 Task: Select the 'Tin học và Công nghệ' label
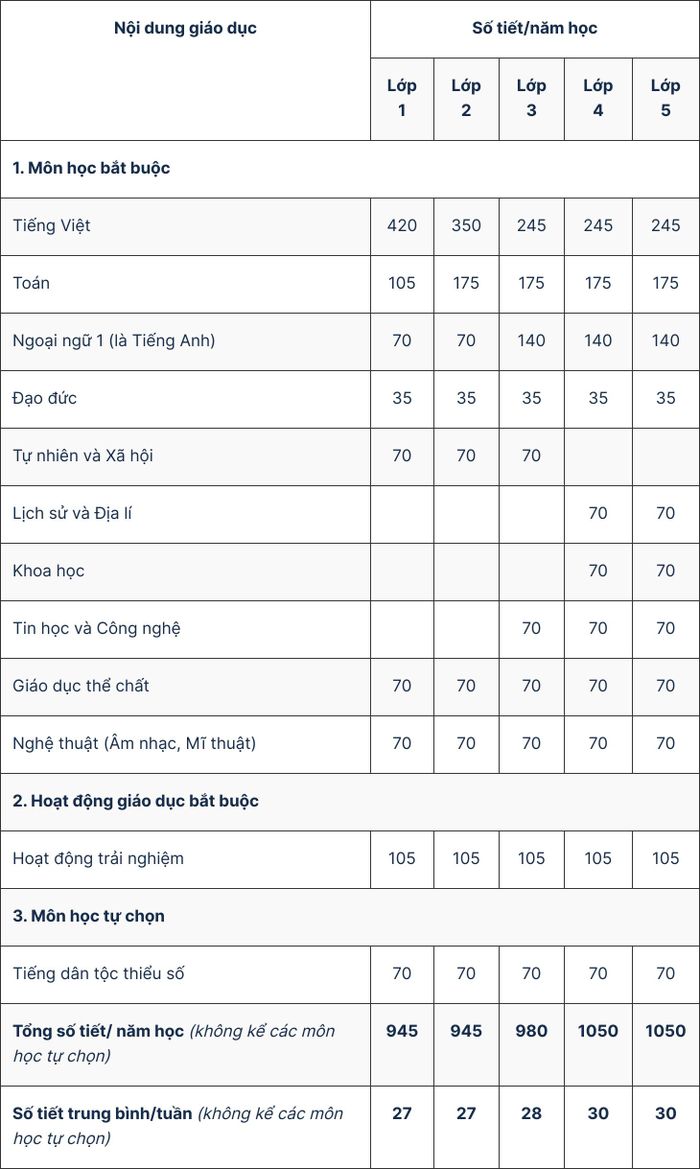96,628
